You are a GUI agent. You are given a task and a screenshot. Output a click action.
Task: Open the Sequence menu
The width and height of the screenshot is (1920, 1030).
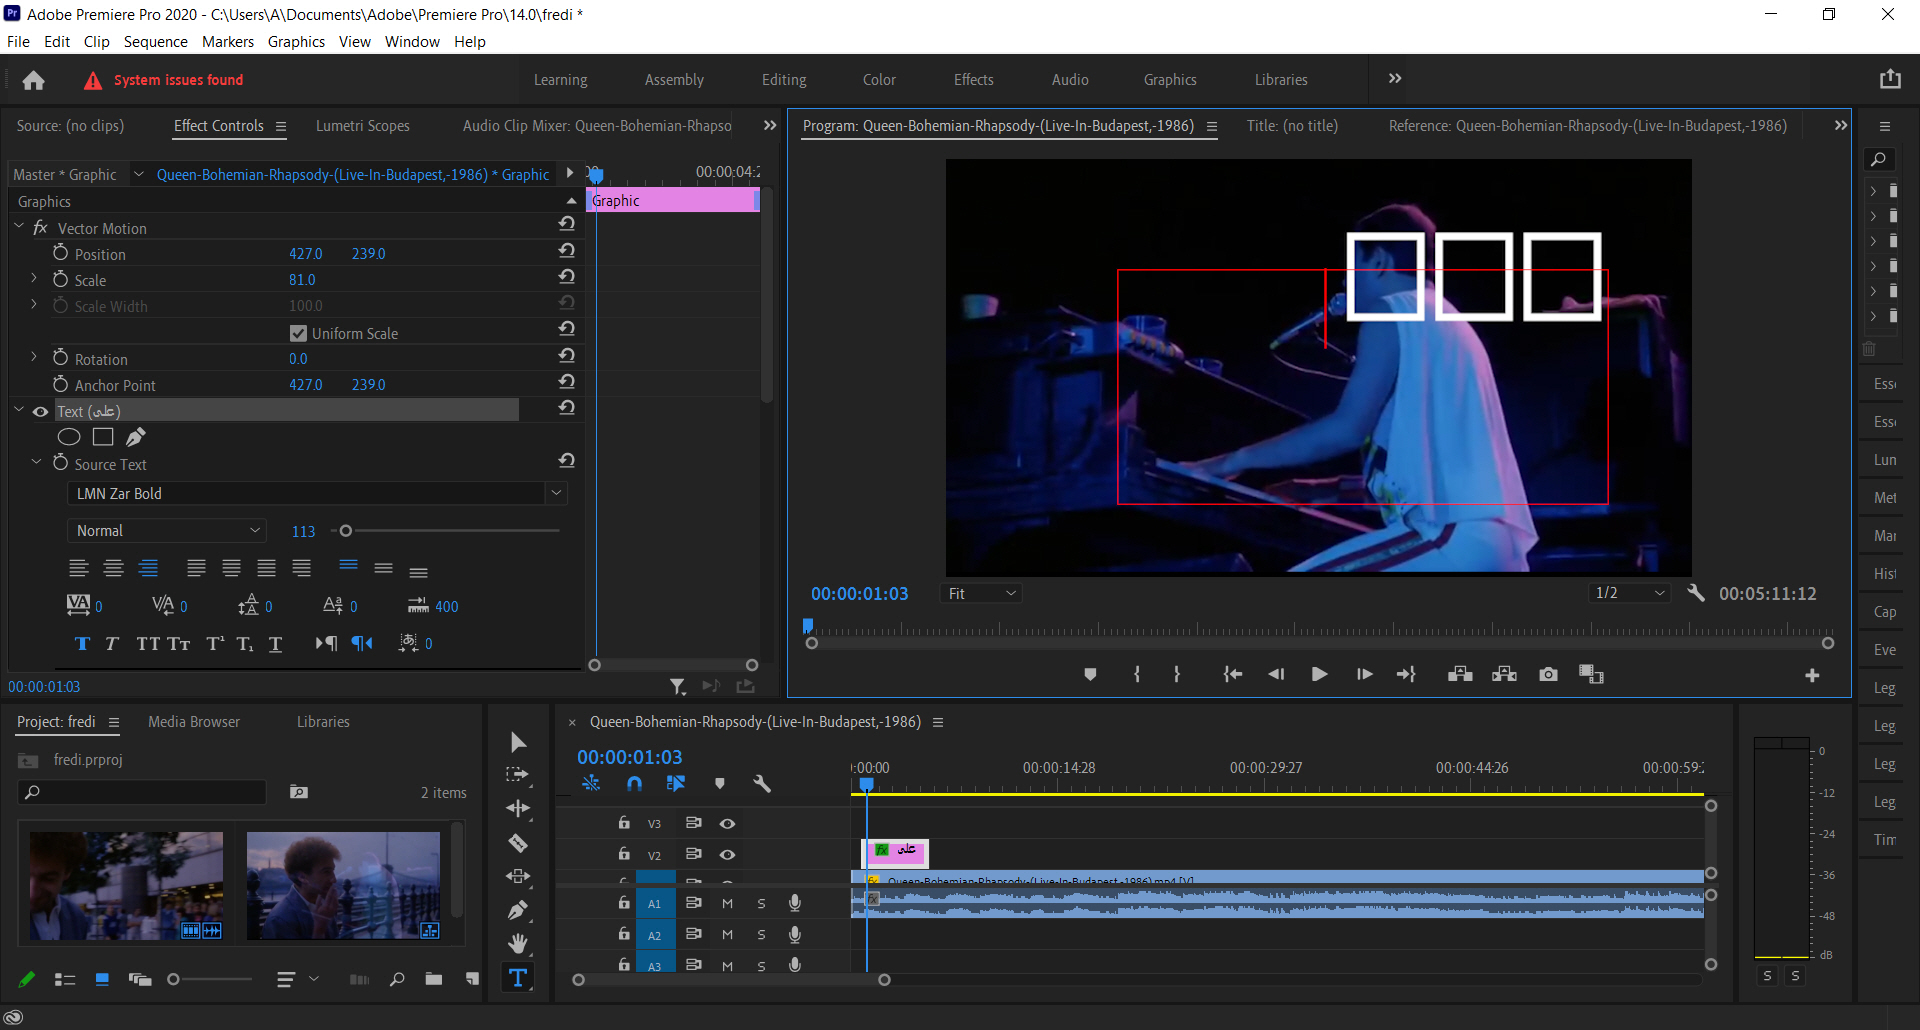click(x=155, y=41)
